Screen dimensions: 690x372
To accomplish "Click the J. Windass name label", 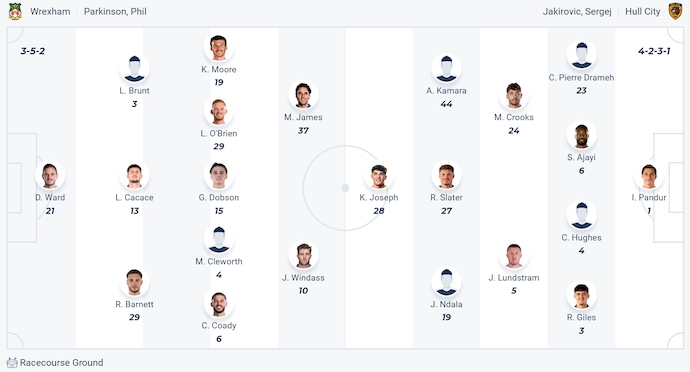I will [303, 278].
